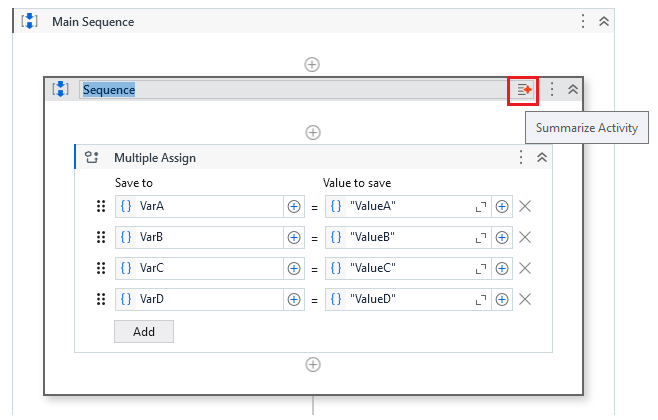The image size is (658, 420).
Task: Expand the "ValueC" expression editor
Action: click(x=481, y=269)
